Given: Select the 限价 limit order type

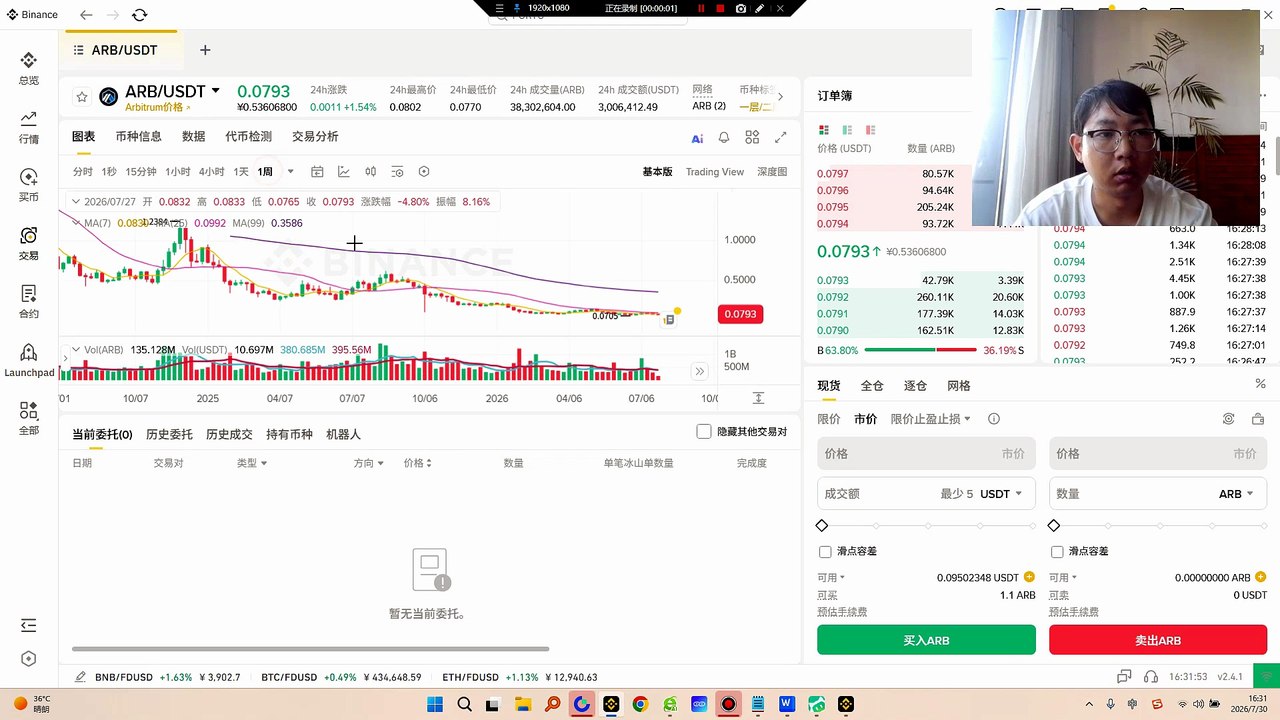Looking at the screenshot, I should [x=828, y=419].
